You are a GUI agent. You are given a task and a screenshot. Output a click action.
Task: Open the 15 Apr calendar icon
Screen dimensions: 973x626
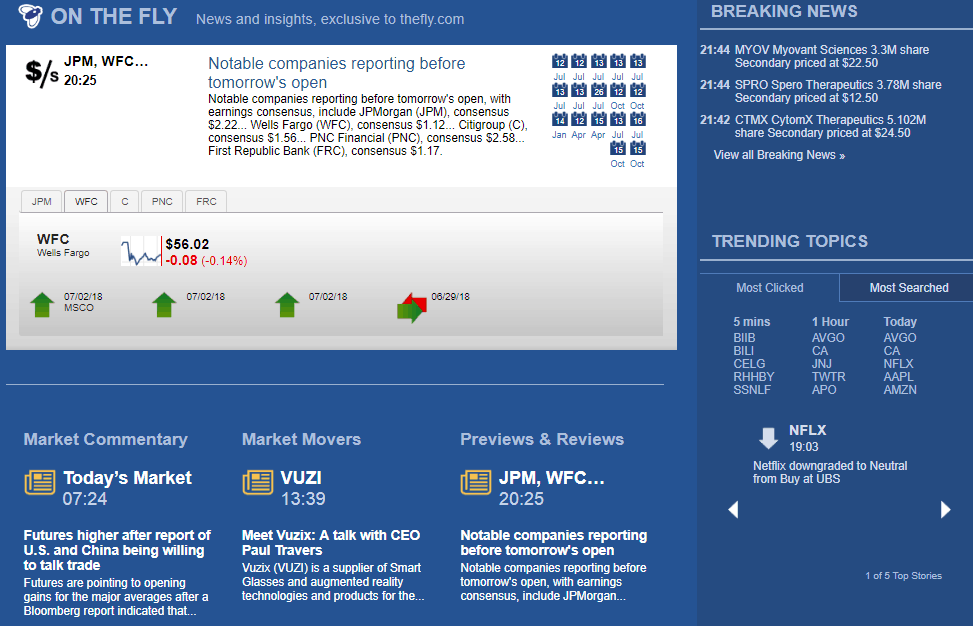coord(598,119)
